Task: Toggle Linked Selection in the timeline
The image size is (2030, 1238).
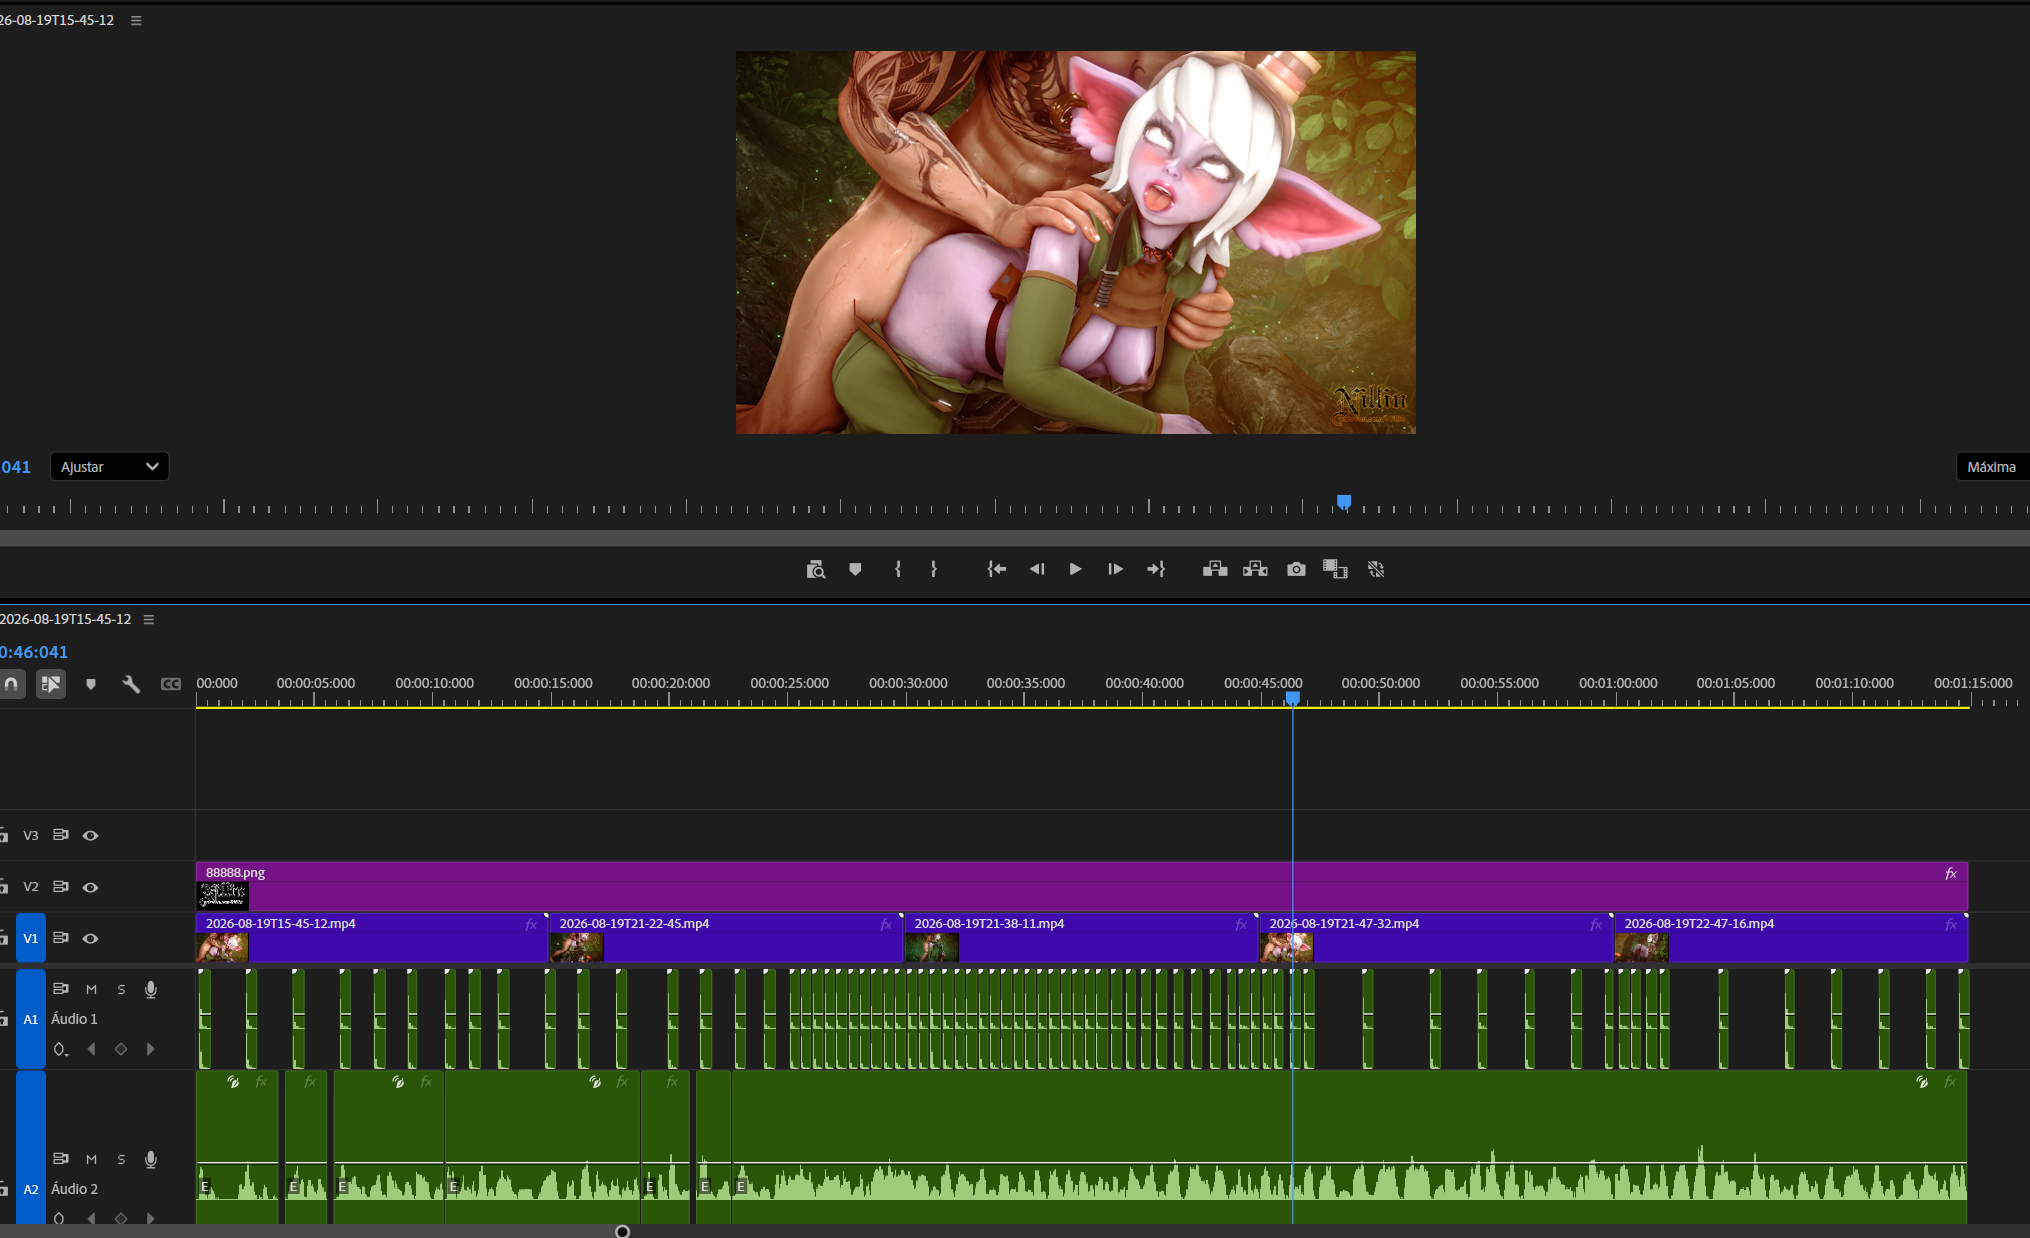Action: 51,684
